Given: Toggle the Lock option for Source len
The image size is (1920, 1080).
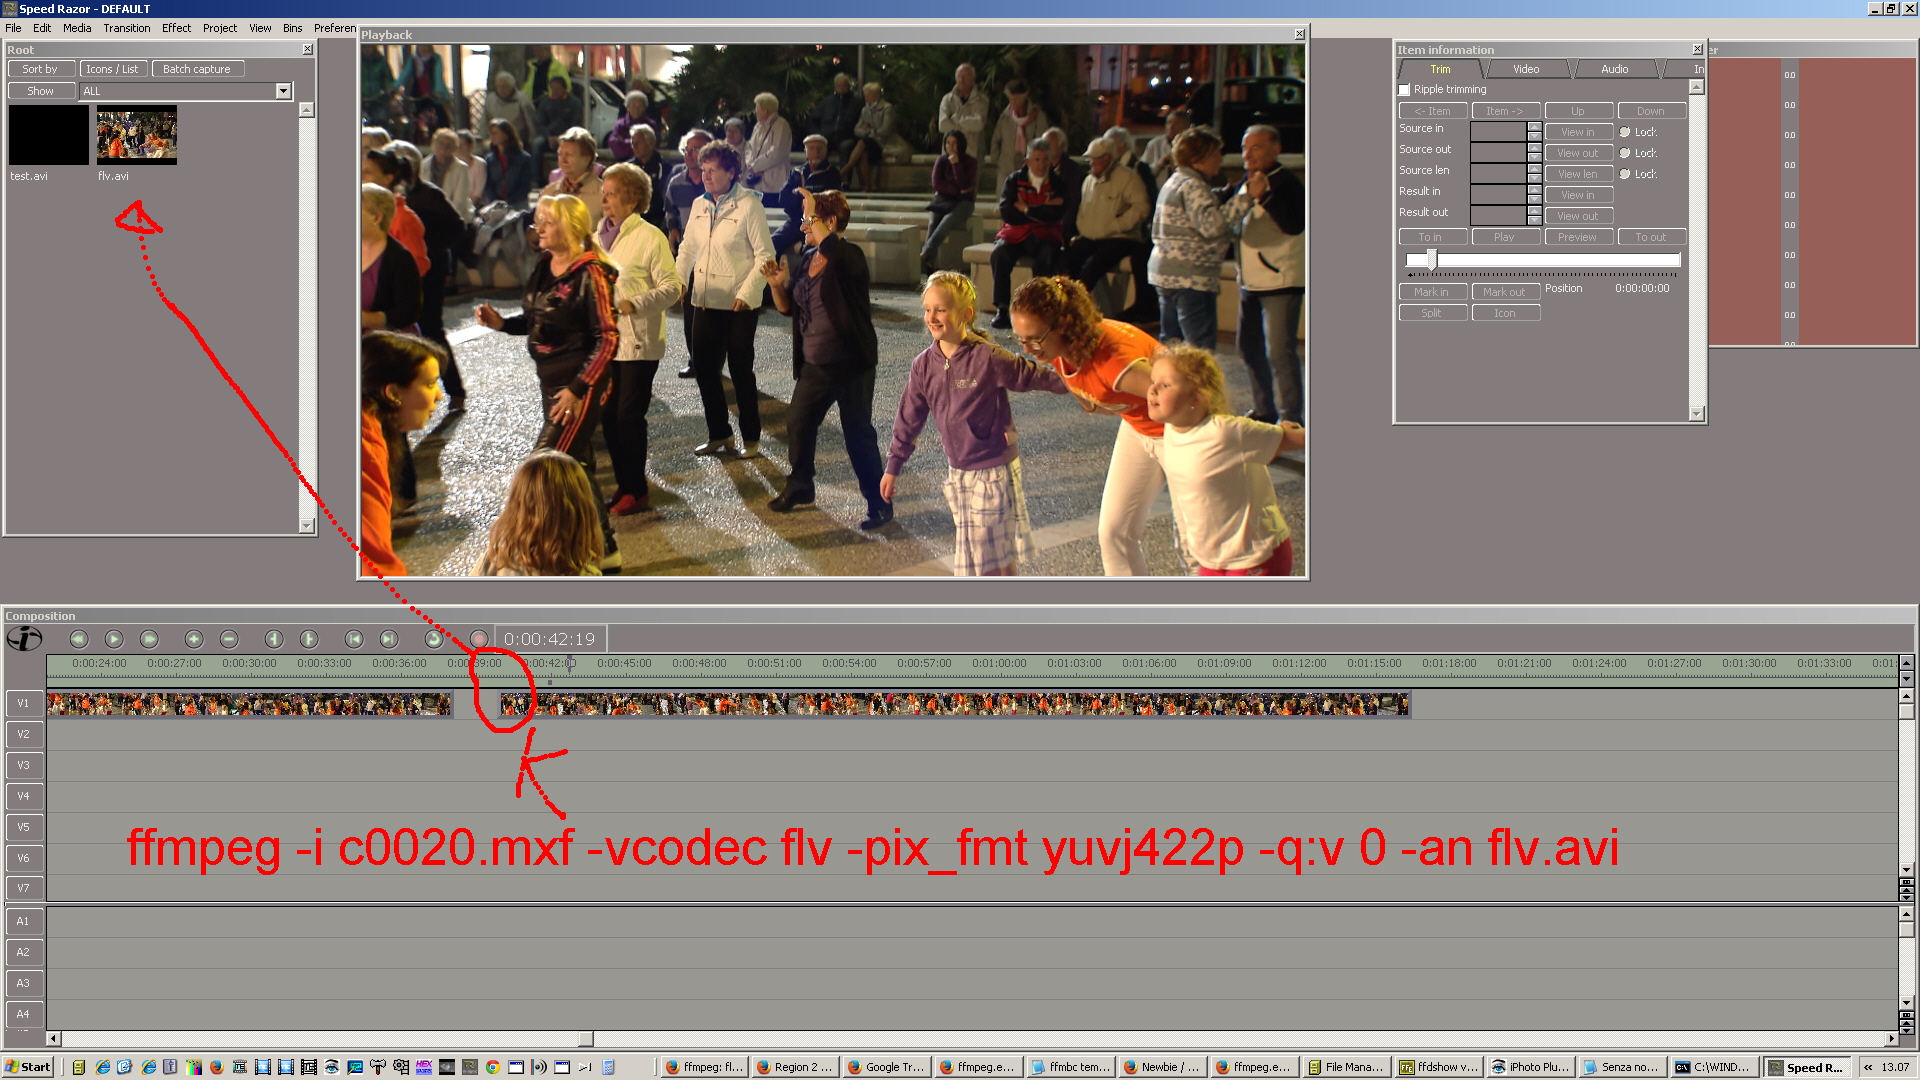Looking at the screenshot, I should click(x=1625, y=174).
